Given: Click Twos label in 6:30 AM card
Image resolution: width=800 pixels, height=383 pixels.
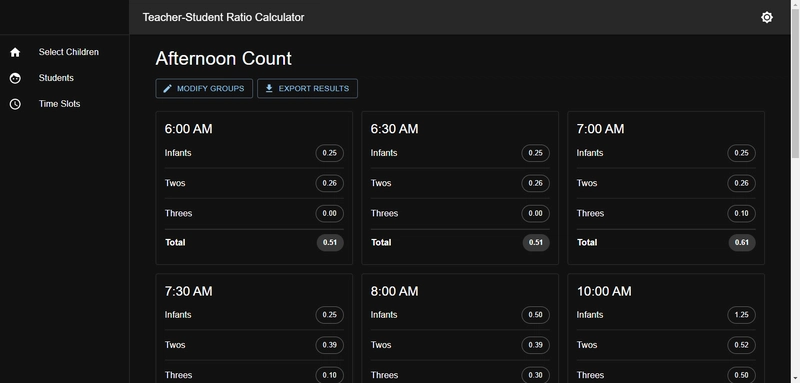Looking at the screenshot, I should [x=381, y=183].
